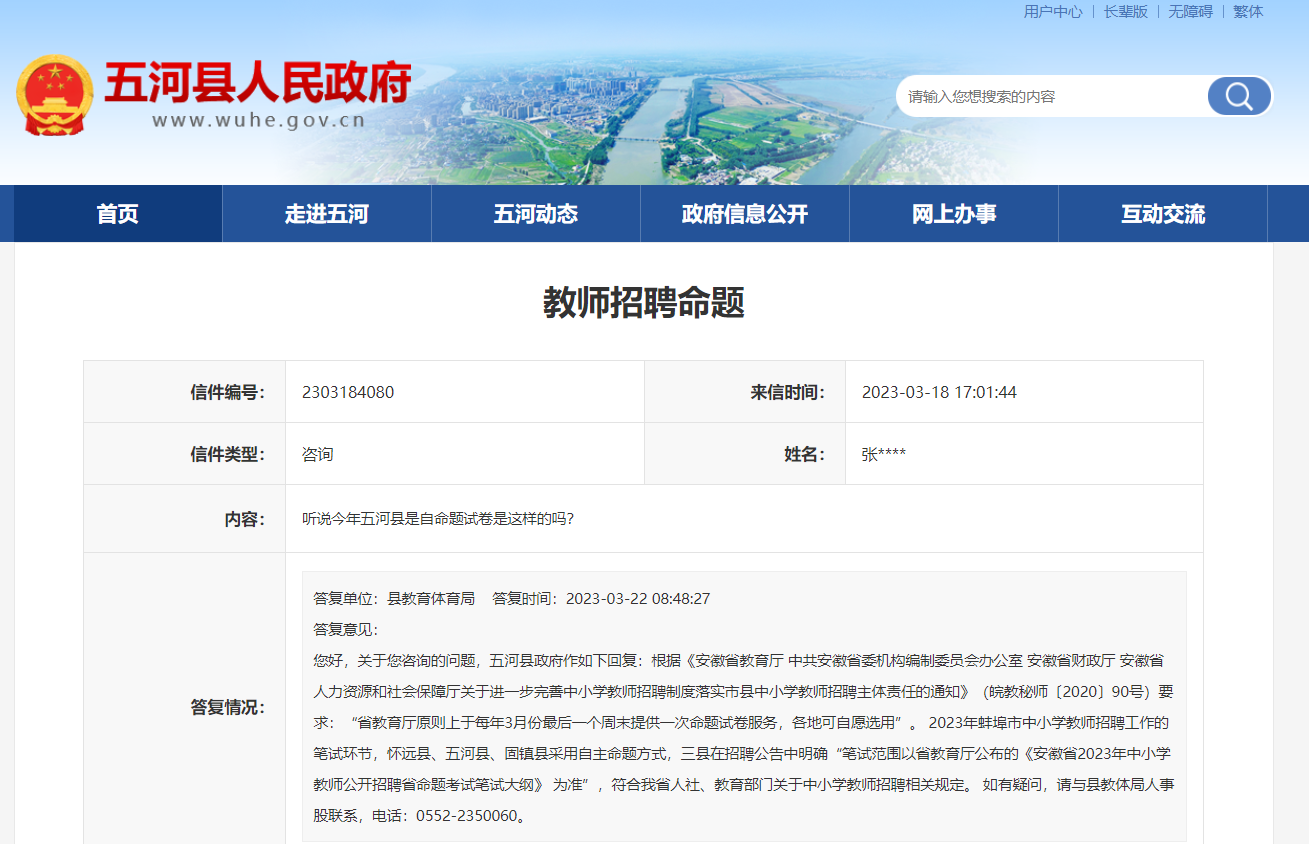Screen dimensions: 1309x844
Task: Click the www.wuhe.gov.cn address text
Action: point(258,121)
